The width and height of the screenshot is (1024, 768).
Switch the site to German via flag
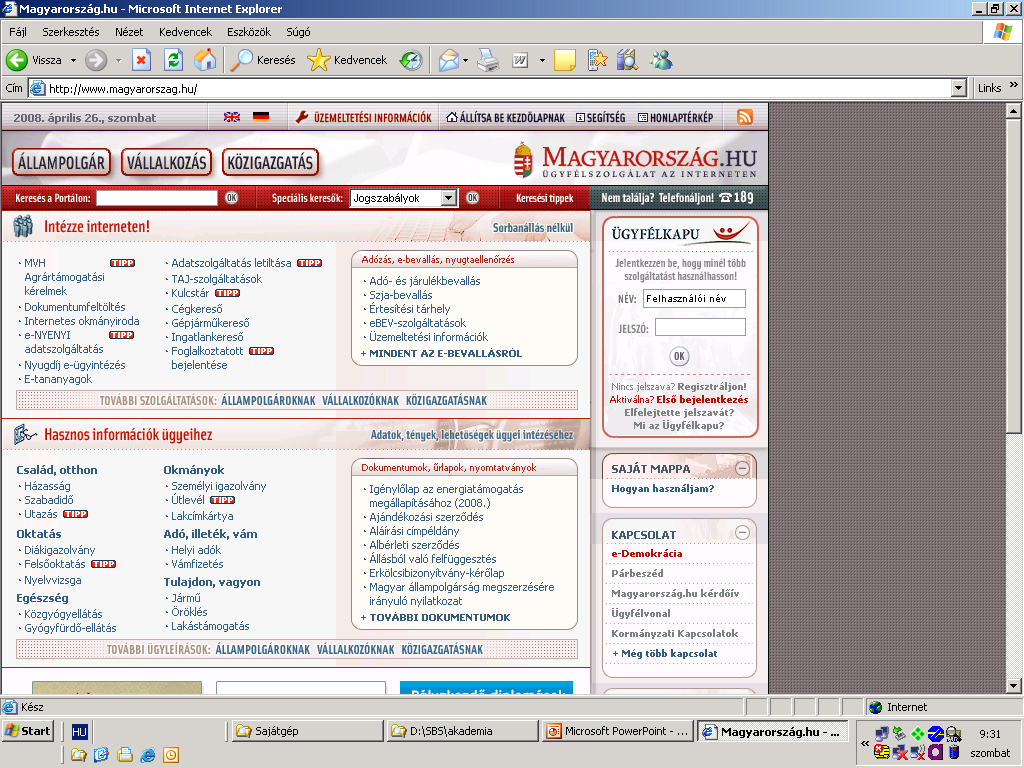click(261, 117)
